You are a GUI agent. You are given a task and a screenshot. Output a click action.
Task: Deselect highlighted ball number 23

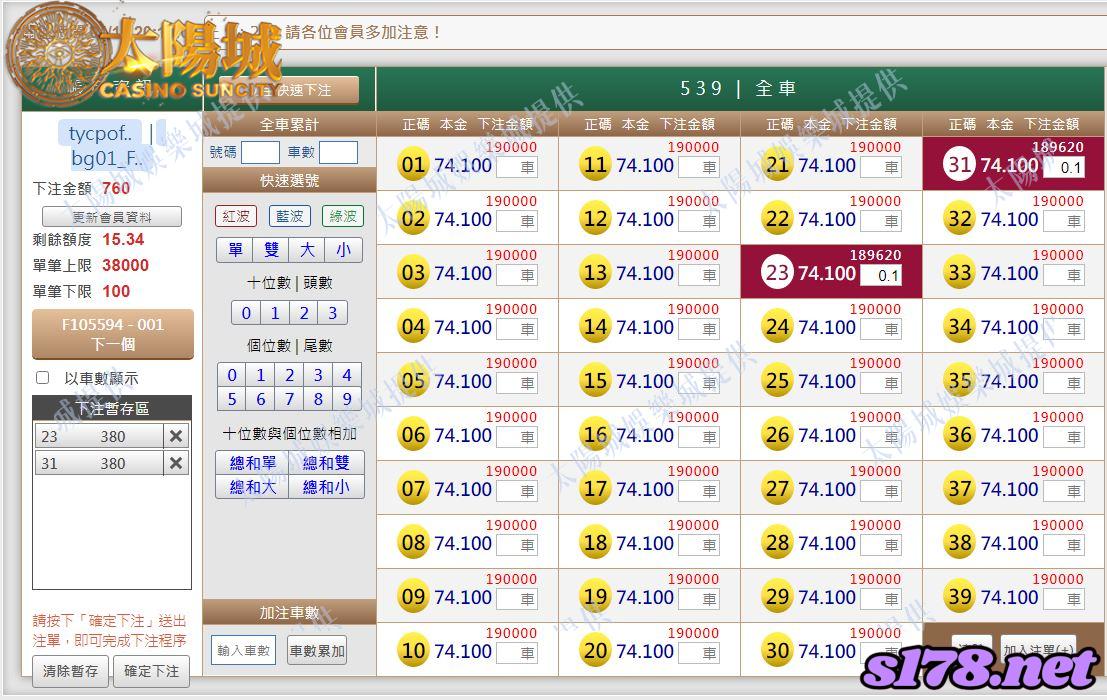click(777, 273)
